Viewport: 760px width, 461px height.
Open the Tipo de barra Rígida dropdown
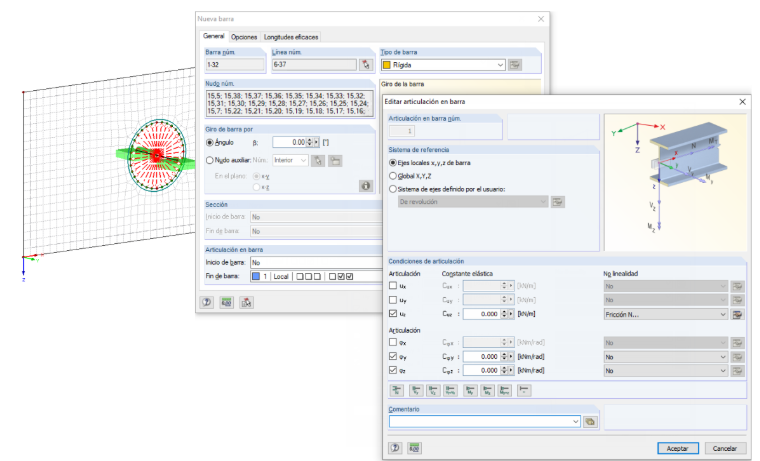coord(443,65)
